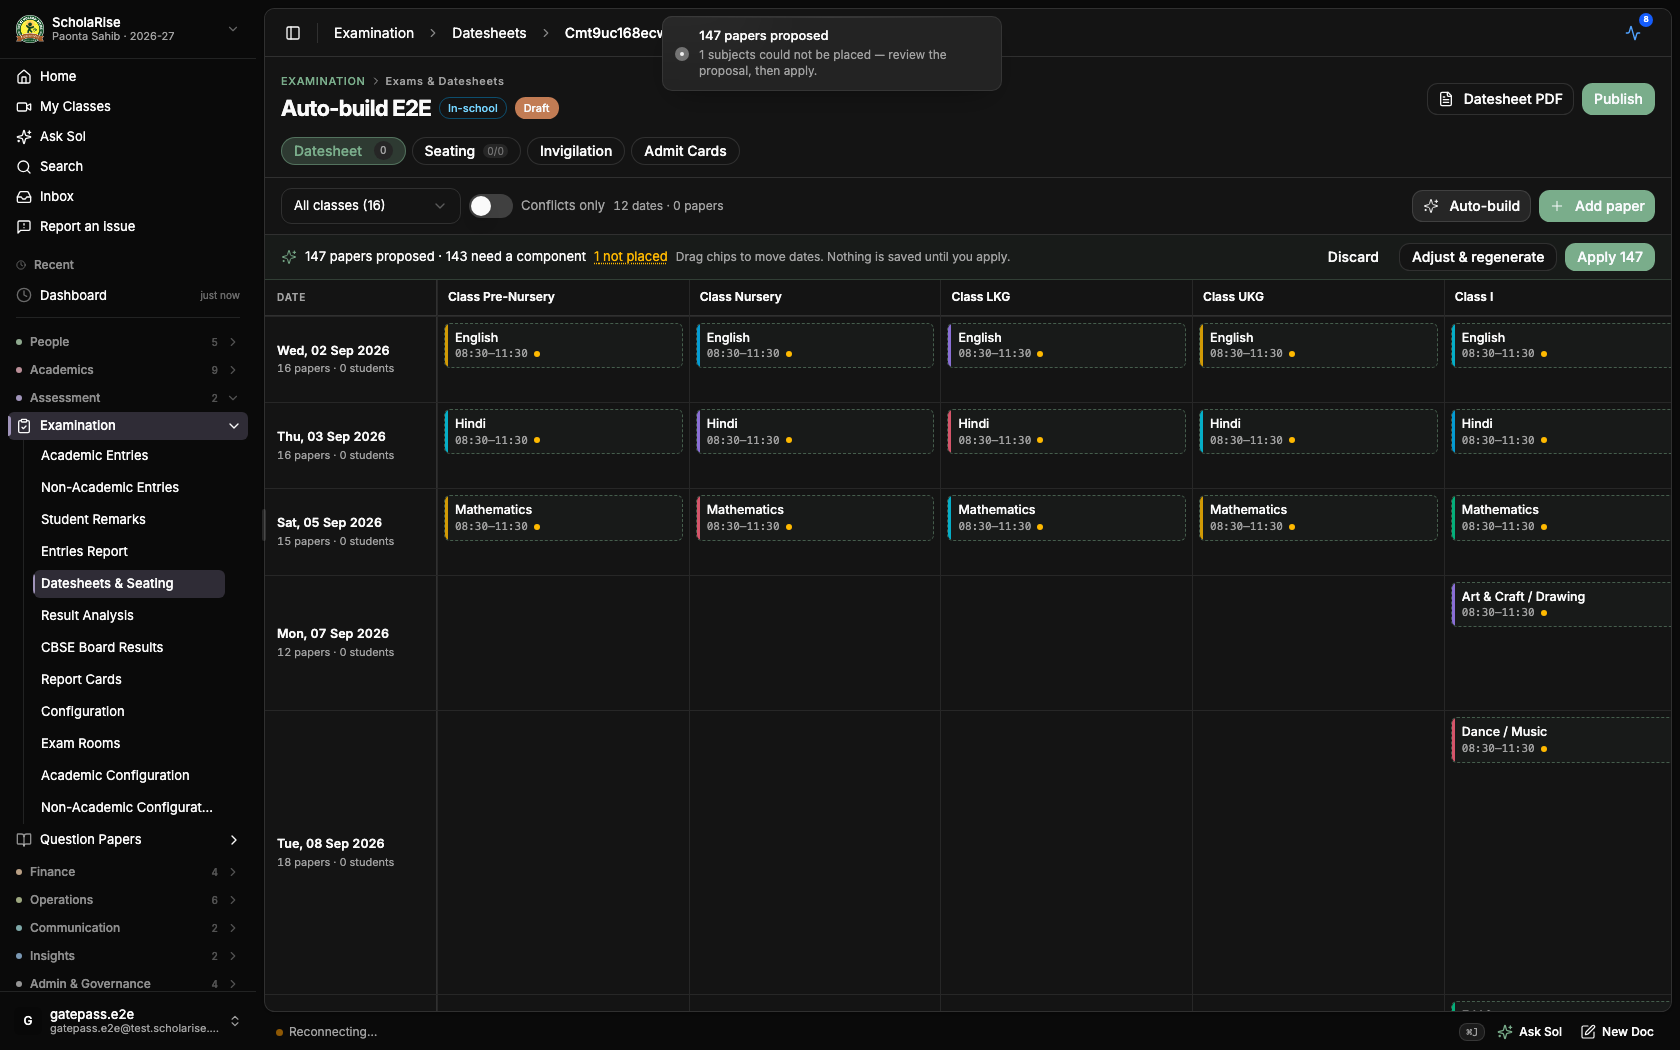Open the gatepass.e2e account switcher
The height and width of the screenshot is (1050, 1680).
(x=128, y=1020)
